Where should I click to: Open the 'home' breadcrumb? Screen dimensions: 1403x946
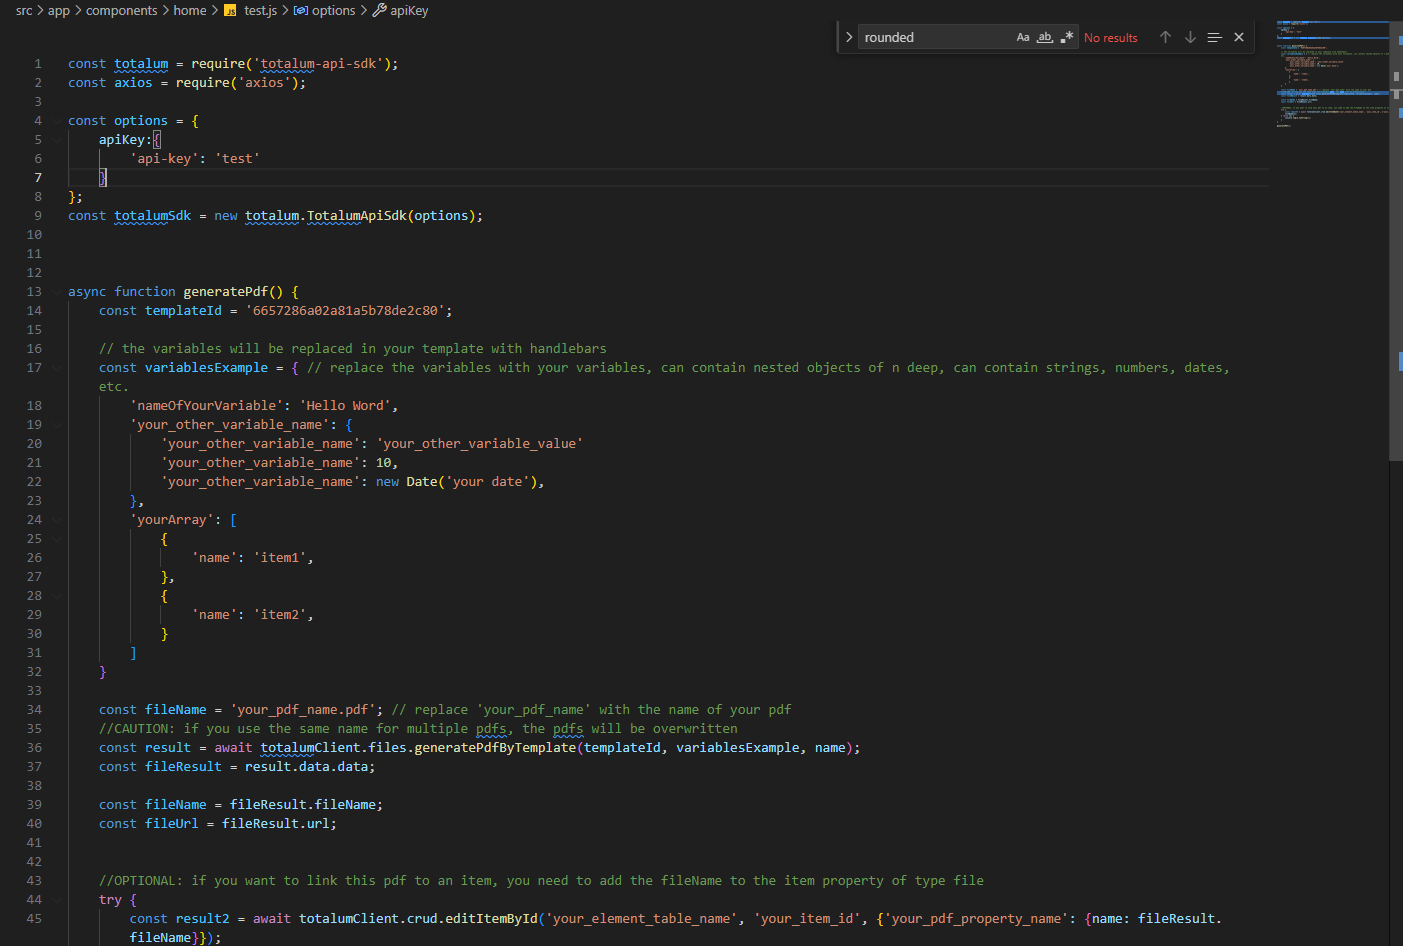click(x=190, y=10)
